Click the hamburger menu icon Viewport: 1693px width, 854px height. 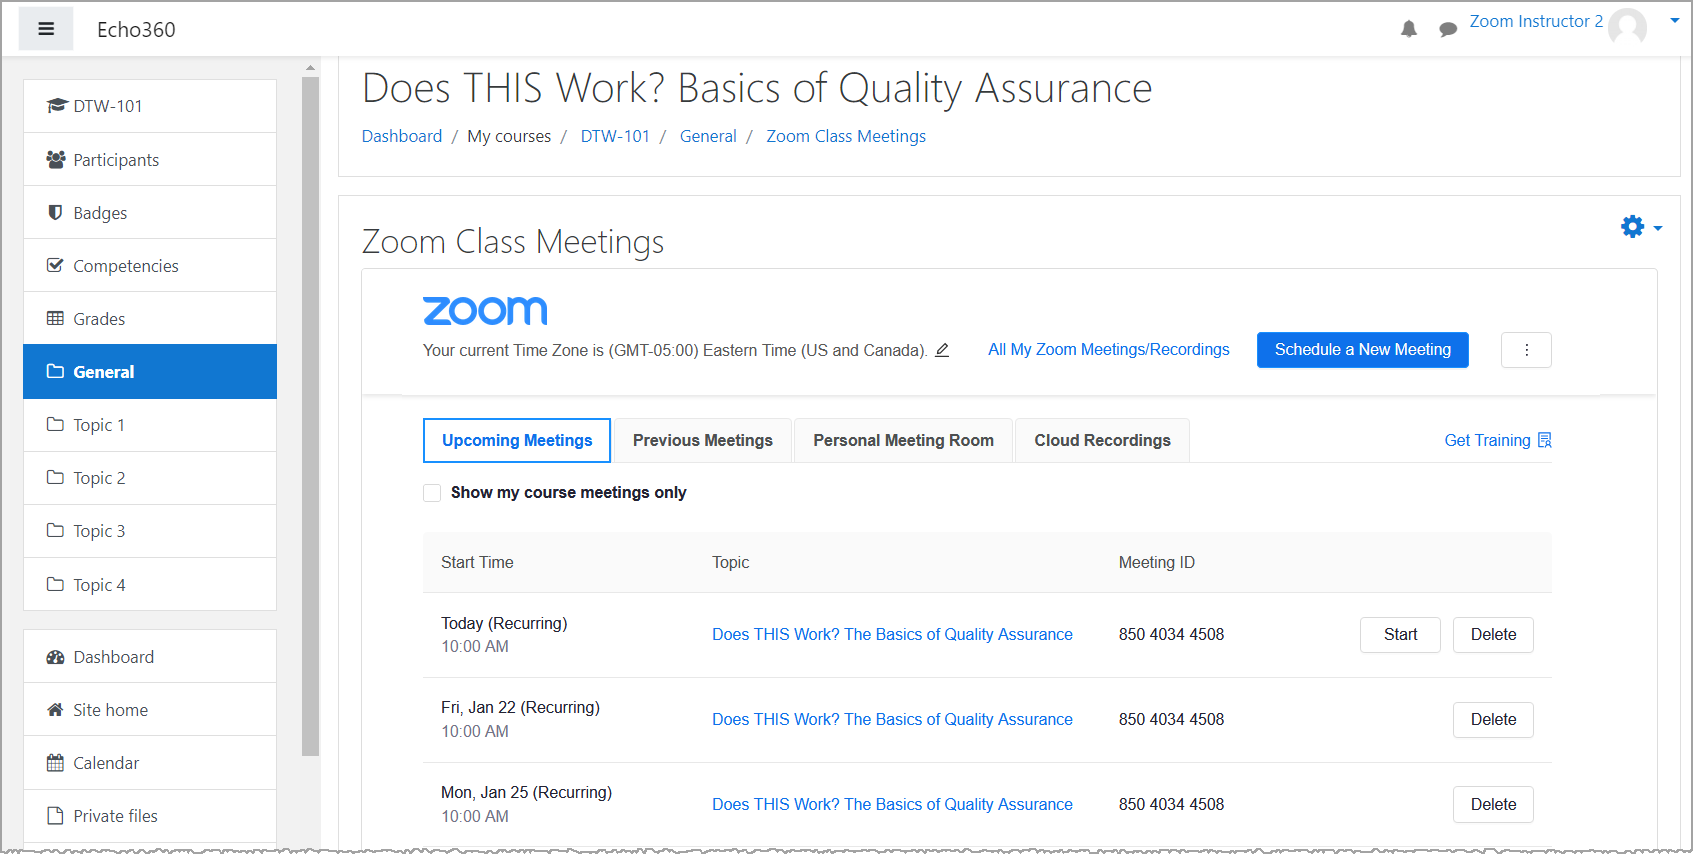click(x=46, y=29)
